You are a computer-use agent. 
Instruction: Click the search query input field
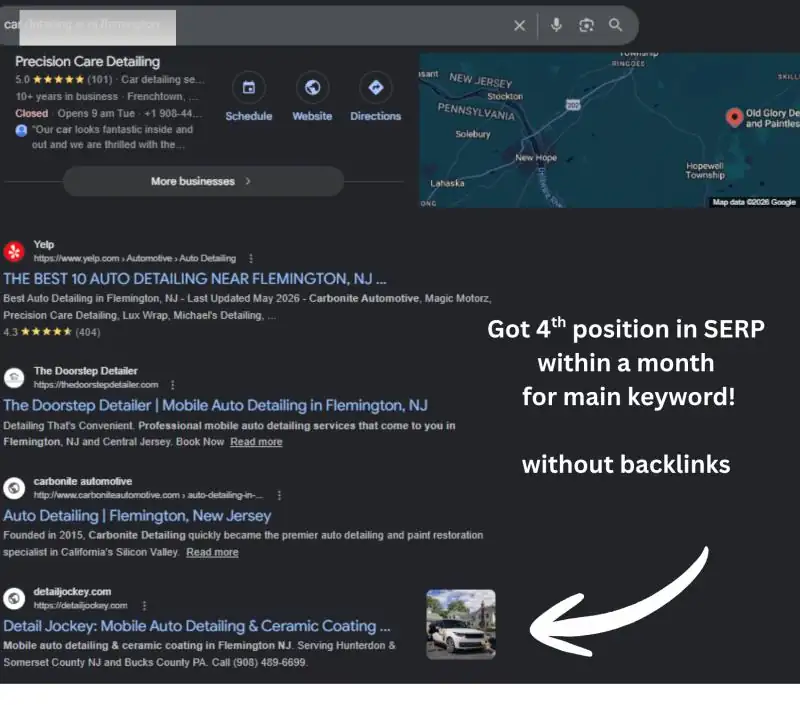pyautogui.click(x=255, y=25)
